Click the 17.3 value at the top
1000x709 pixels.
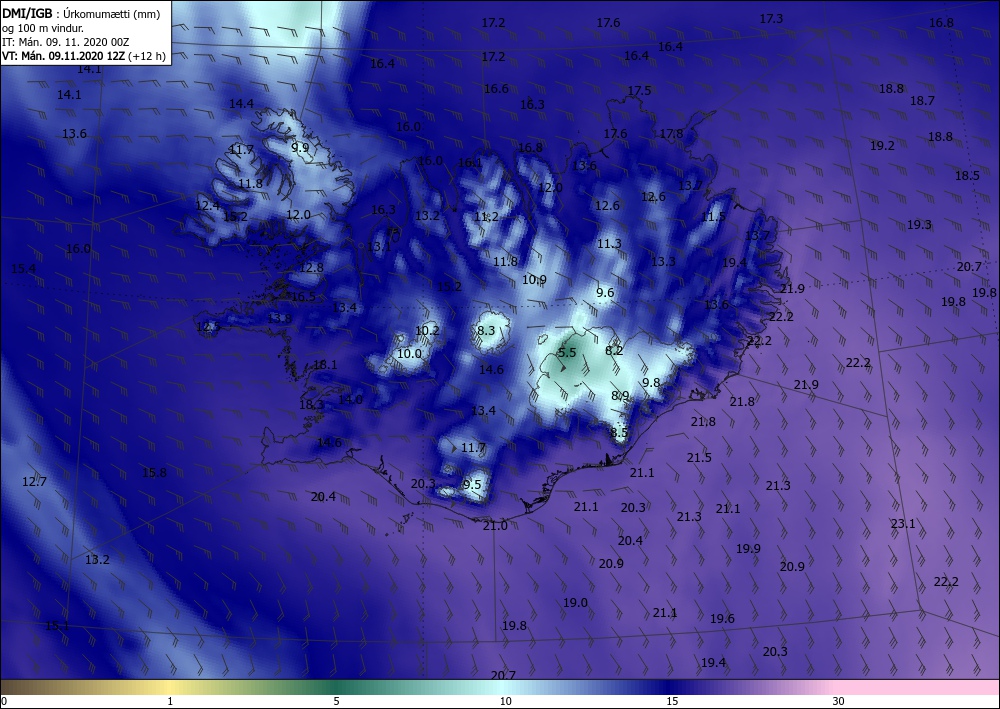tap(771, 18)
